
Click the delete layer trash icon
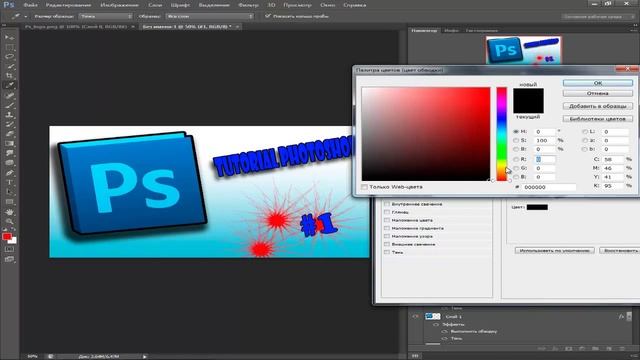point(622,349)
